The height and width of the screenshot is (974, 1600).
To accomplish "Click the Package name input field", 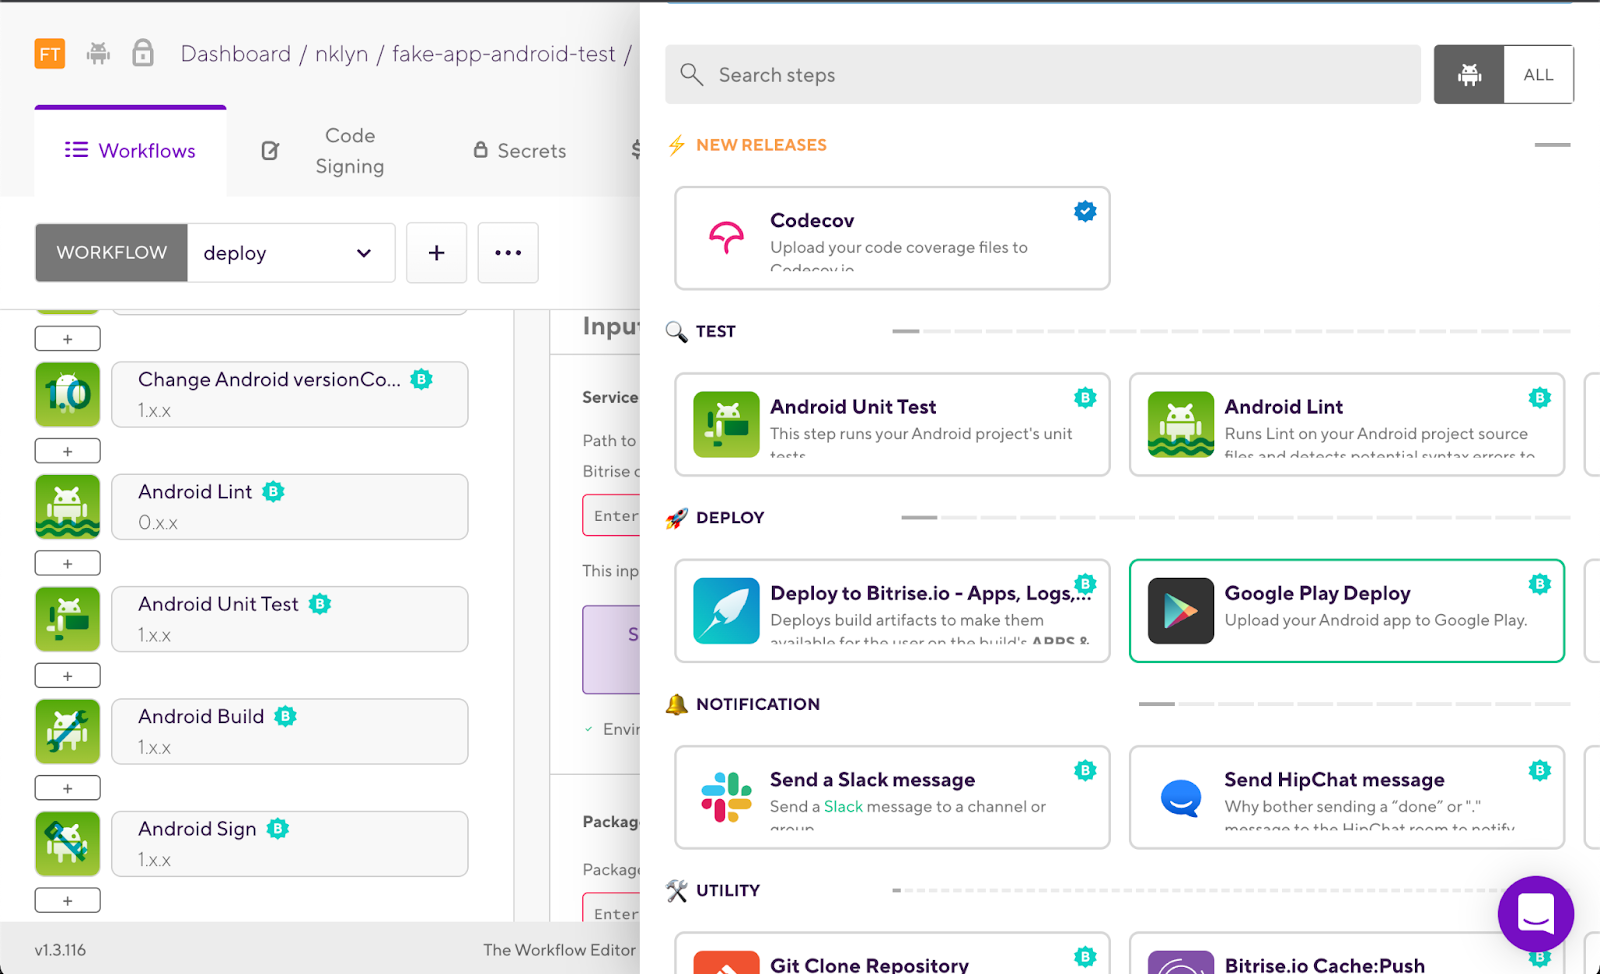I will point(612,908).
